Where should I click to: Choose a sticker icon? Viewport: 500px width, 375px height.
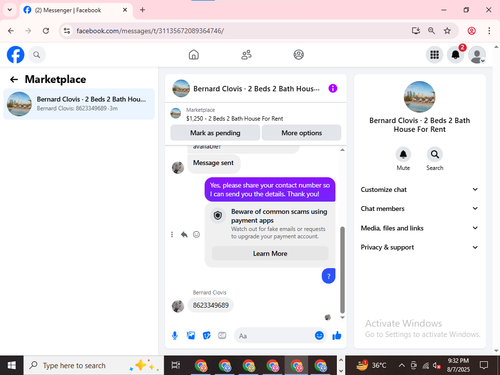tap(207, 336)
